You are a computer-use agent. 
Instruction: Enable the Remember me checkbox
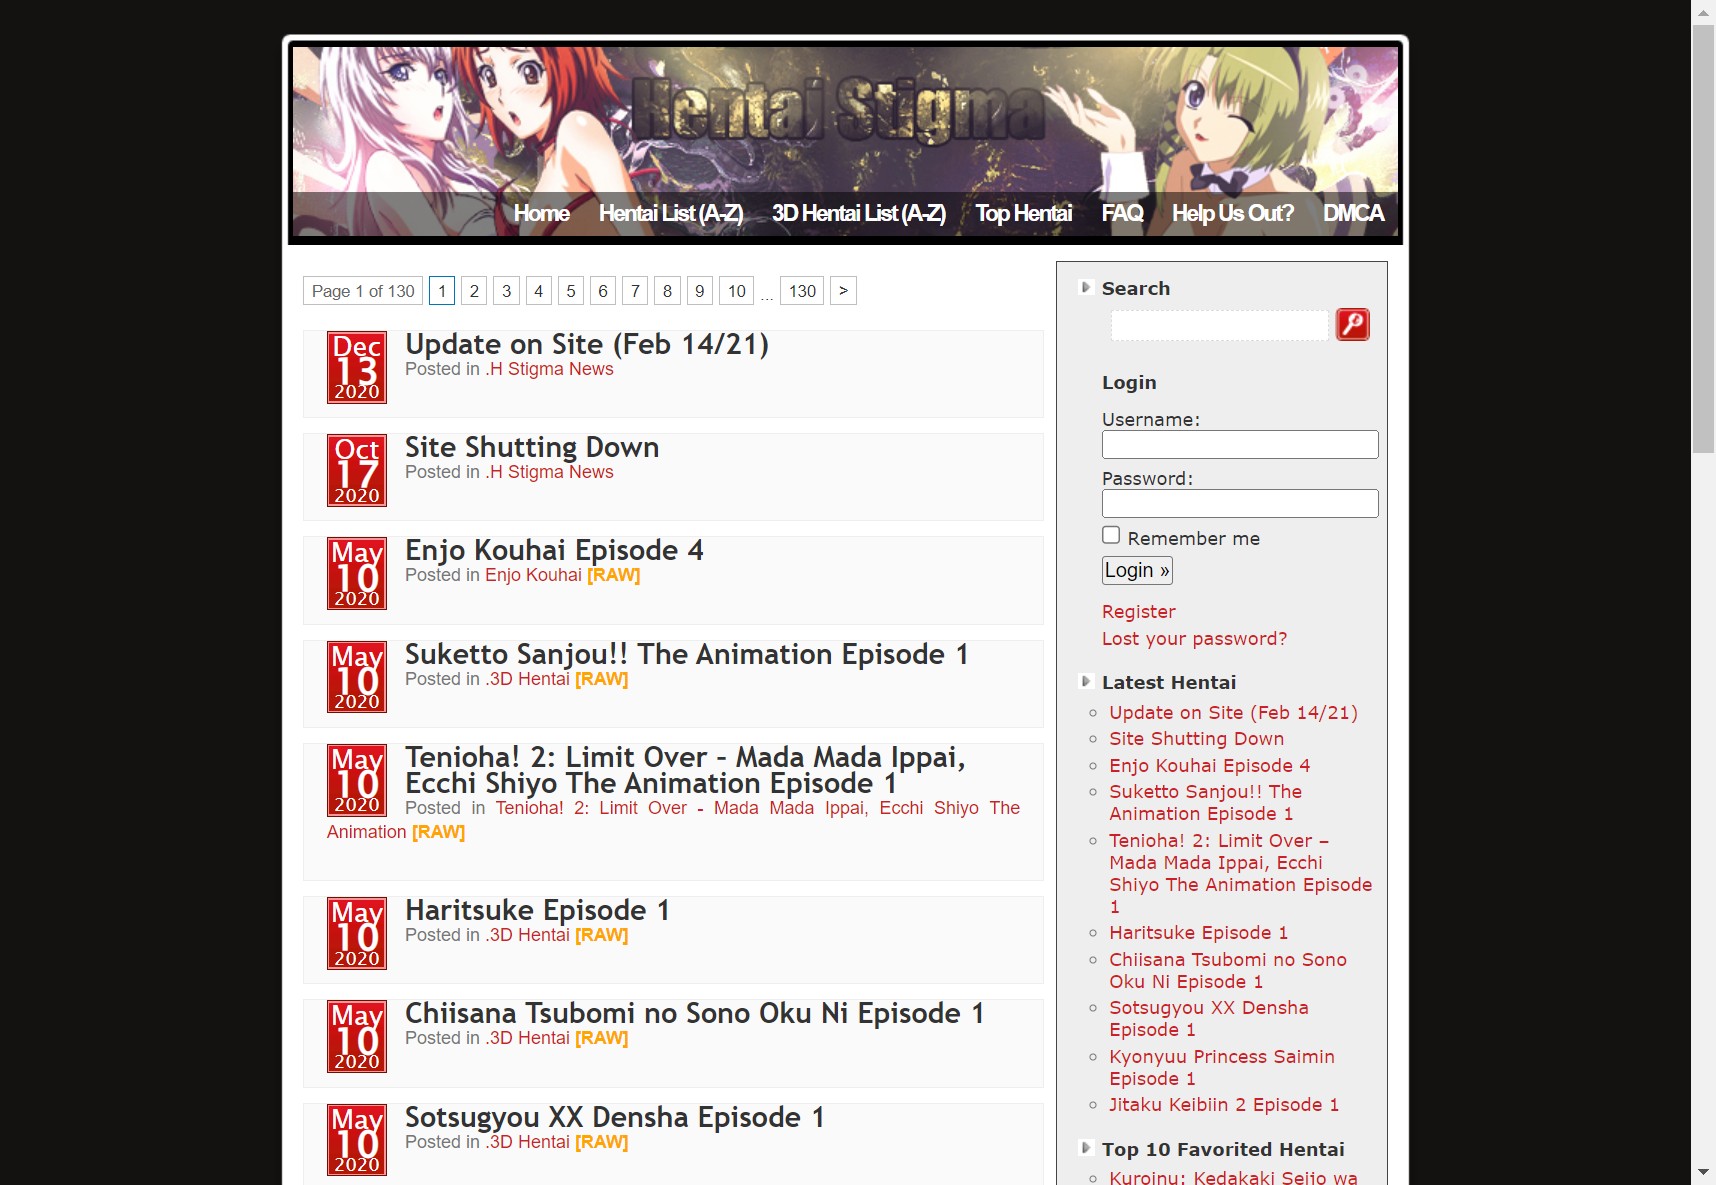click(1111, 536)
